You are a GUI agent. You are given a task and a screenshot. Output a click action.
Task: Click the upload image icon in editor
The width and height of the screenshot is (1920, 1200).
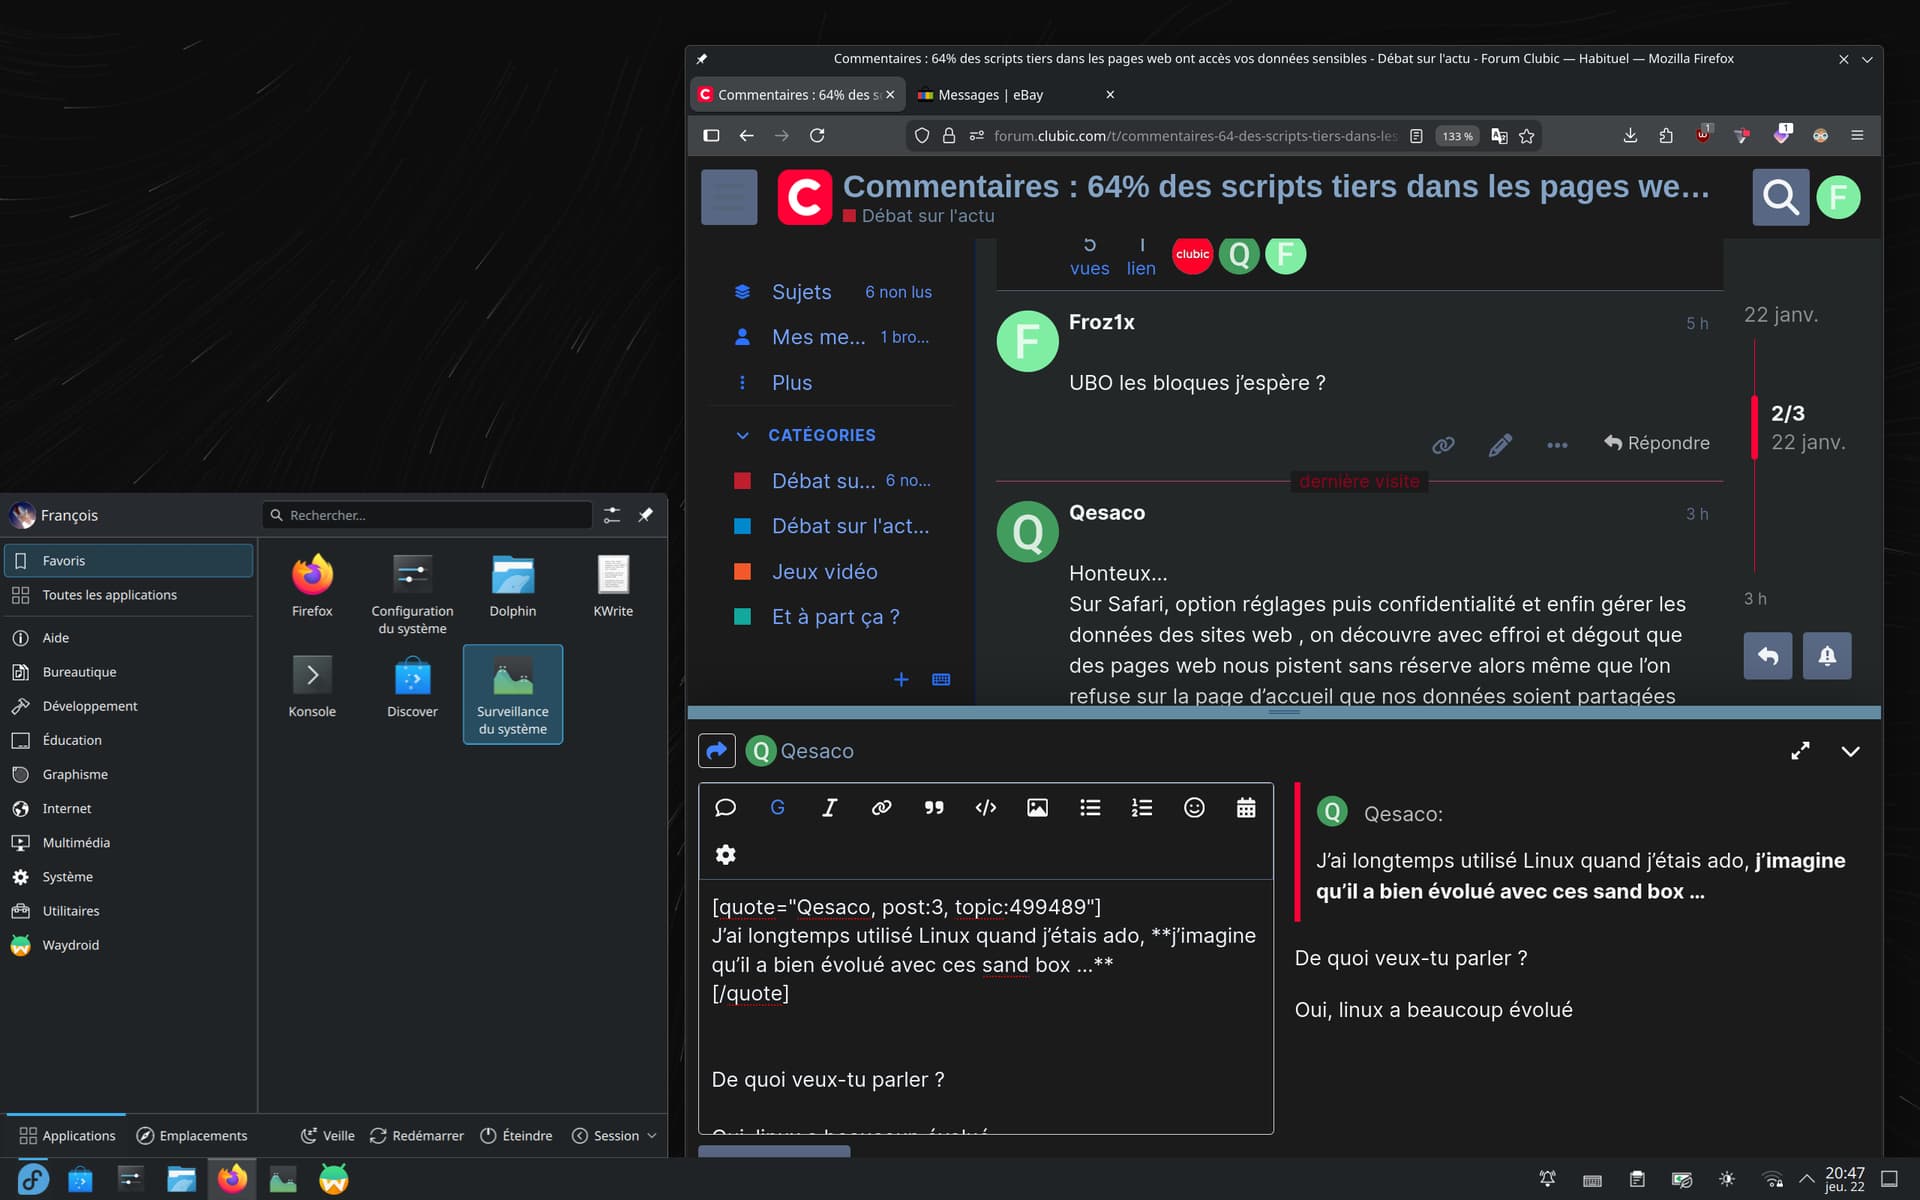[x=1037, y=808]
